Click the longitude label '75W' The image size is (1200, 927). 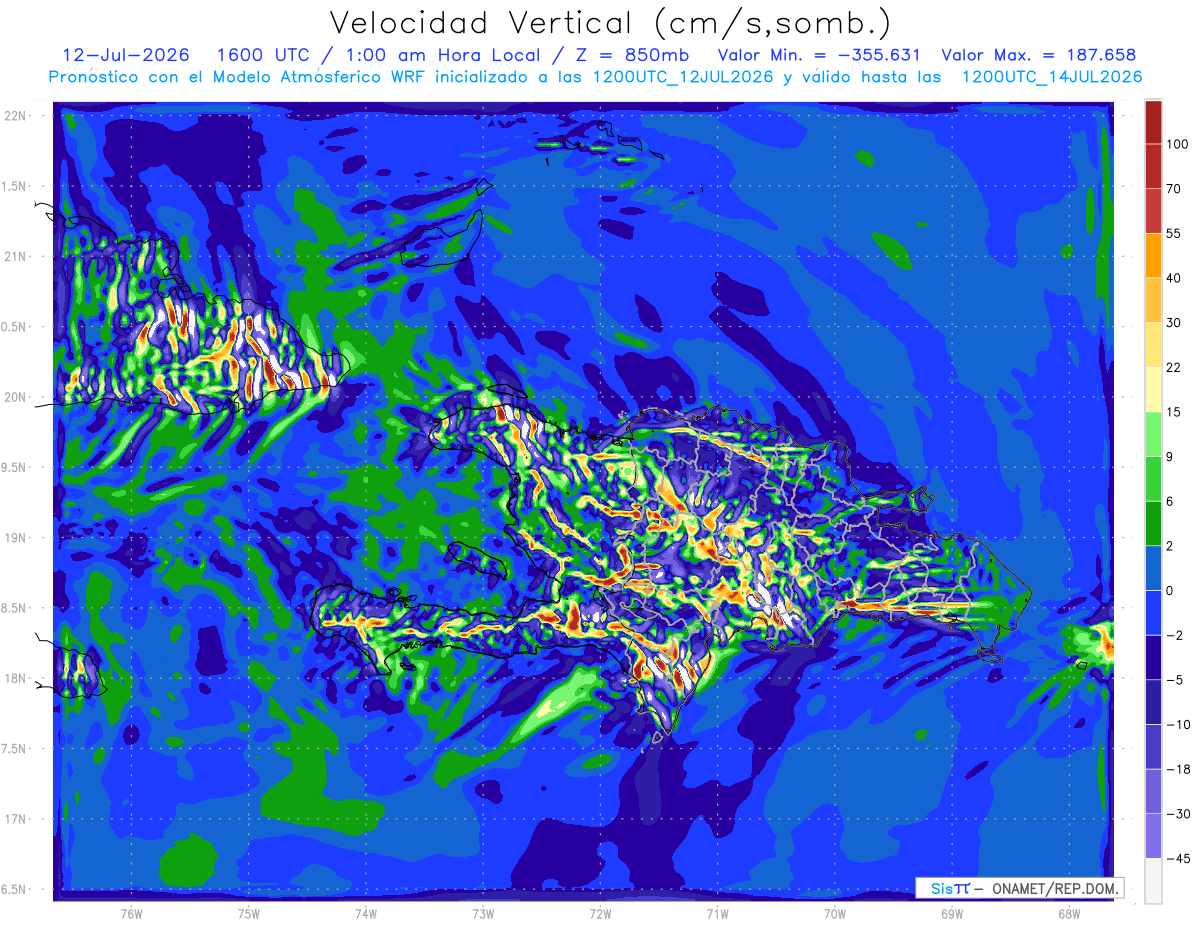[x=248, y=914]
